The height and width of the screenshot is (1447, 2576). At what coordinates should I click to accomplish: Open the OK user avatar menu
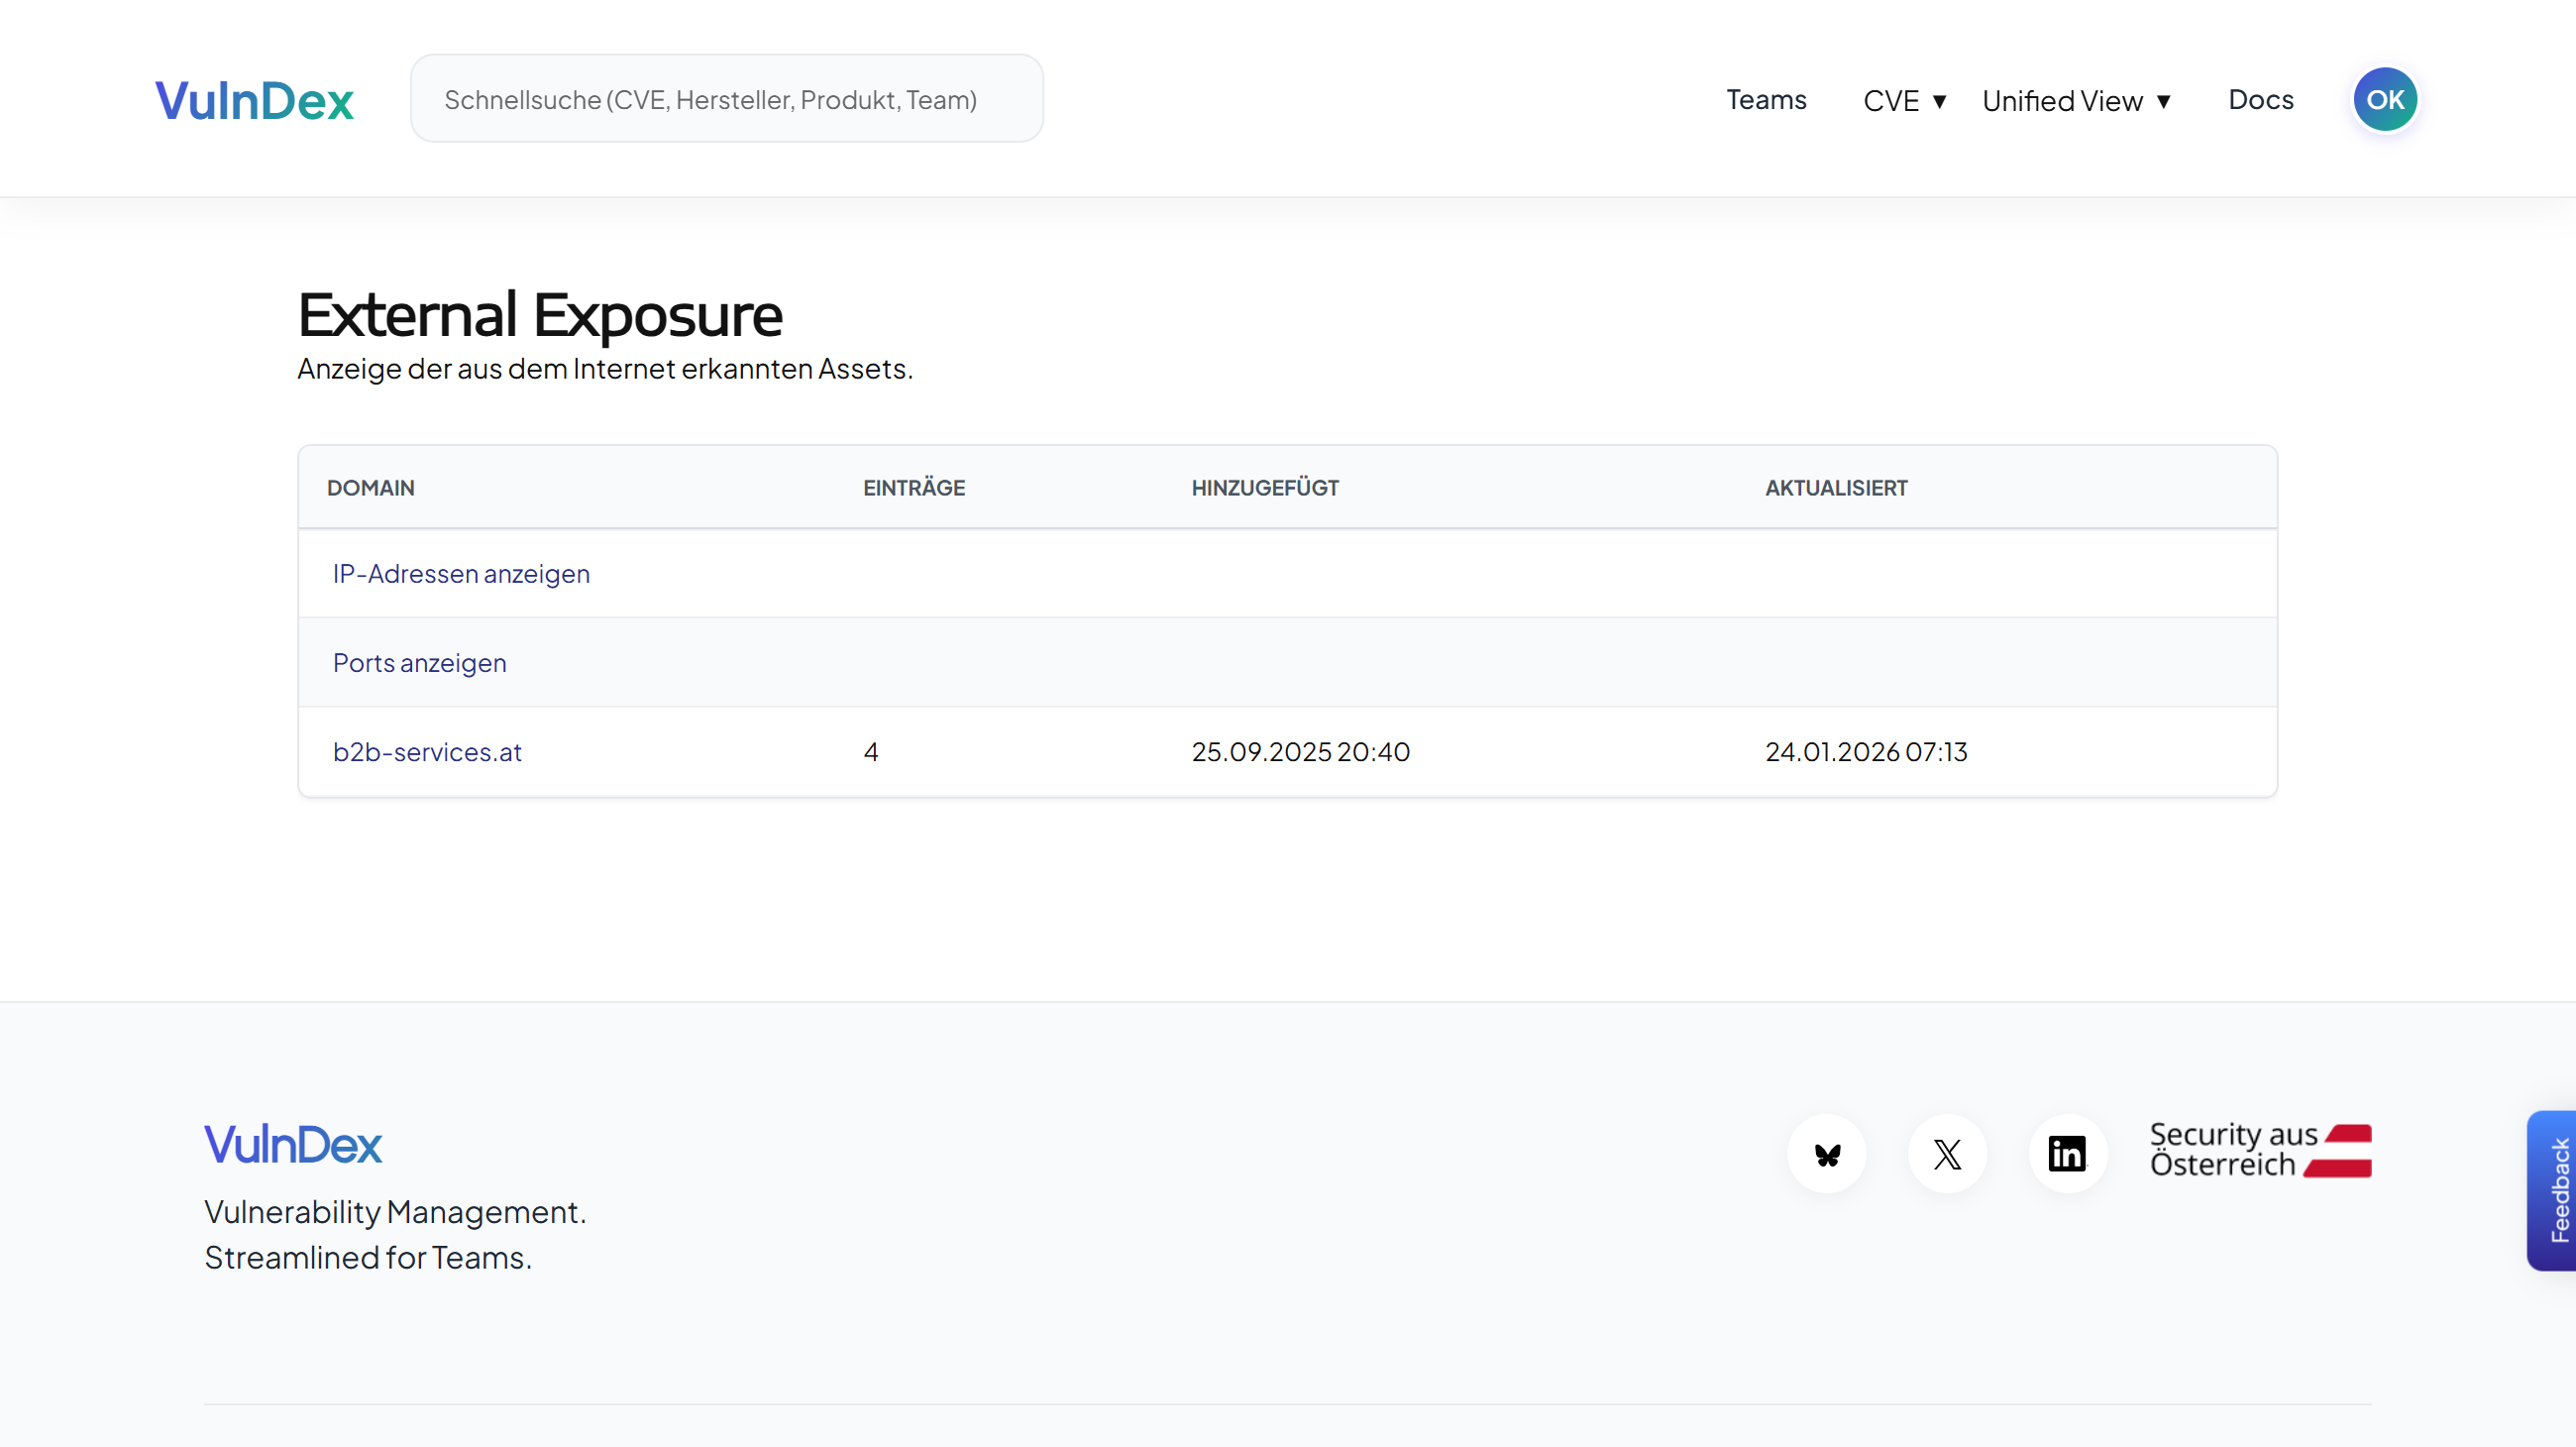pyautogui.click(x=2384, y=99)
